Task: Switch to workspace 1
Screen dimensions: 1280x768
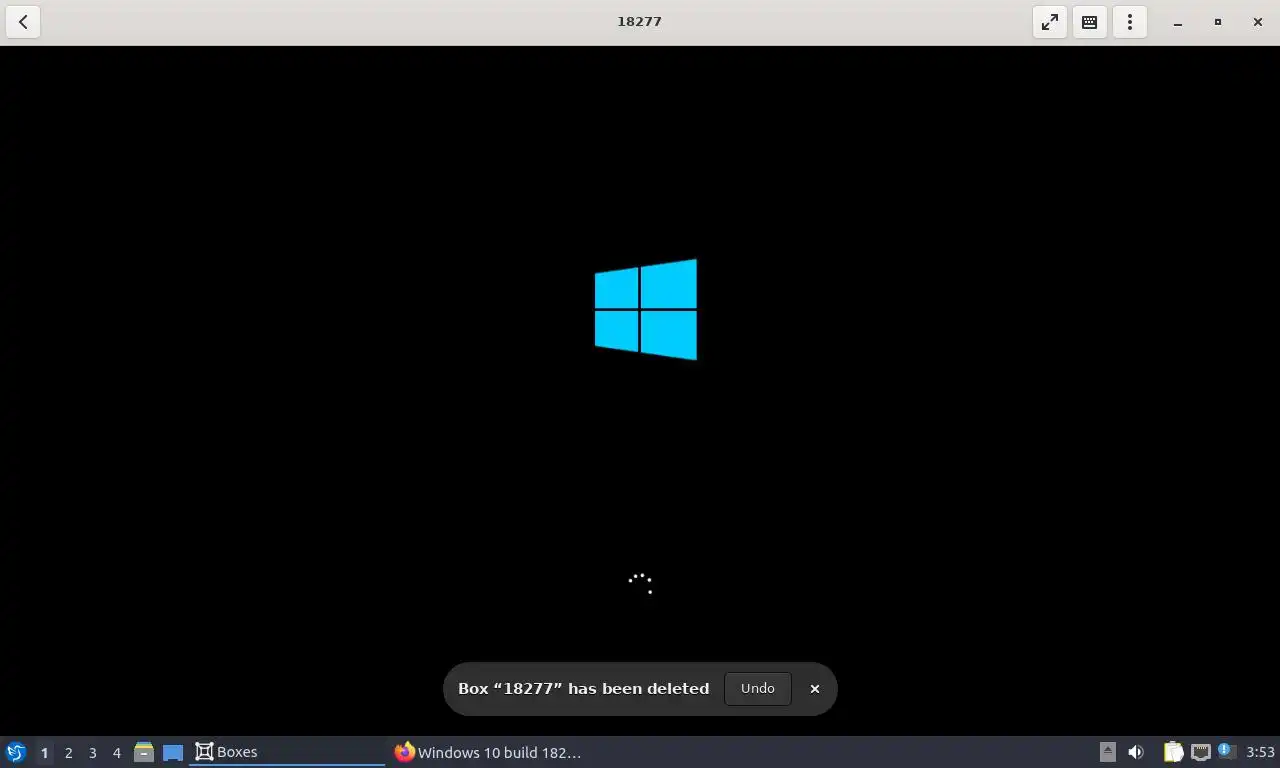Action: pos(44,752)
